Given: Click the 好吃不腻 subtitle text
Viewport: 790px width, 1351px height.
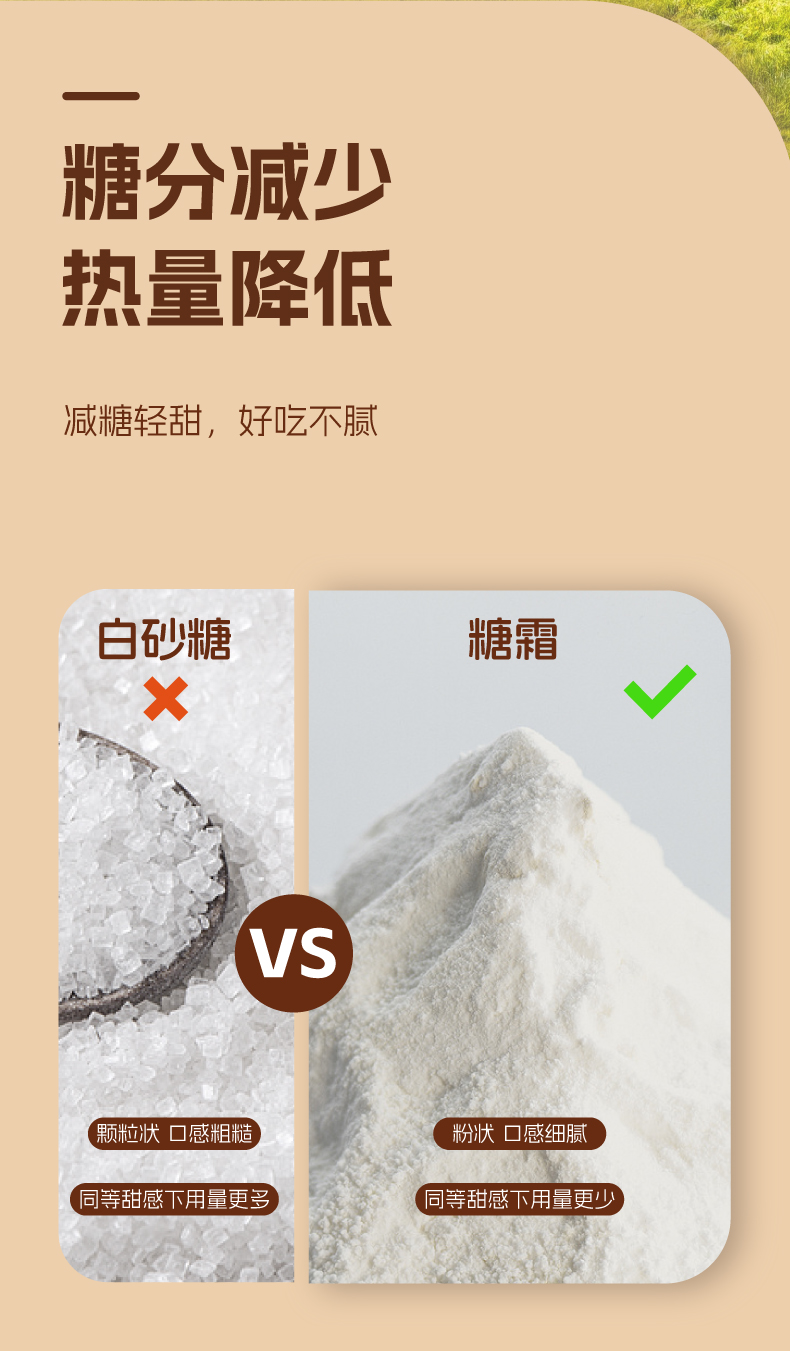Looking at the screenshot, I should tap(308, 421).
